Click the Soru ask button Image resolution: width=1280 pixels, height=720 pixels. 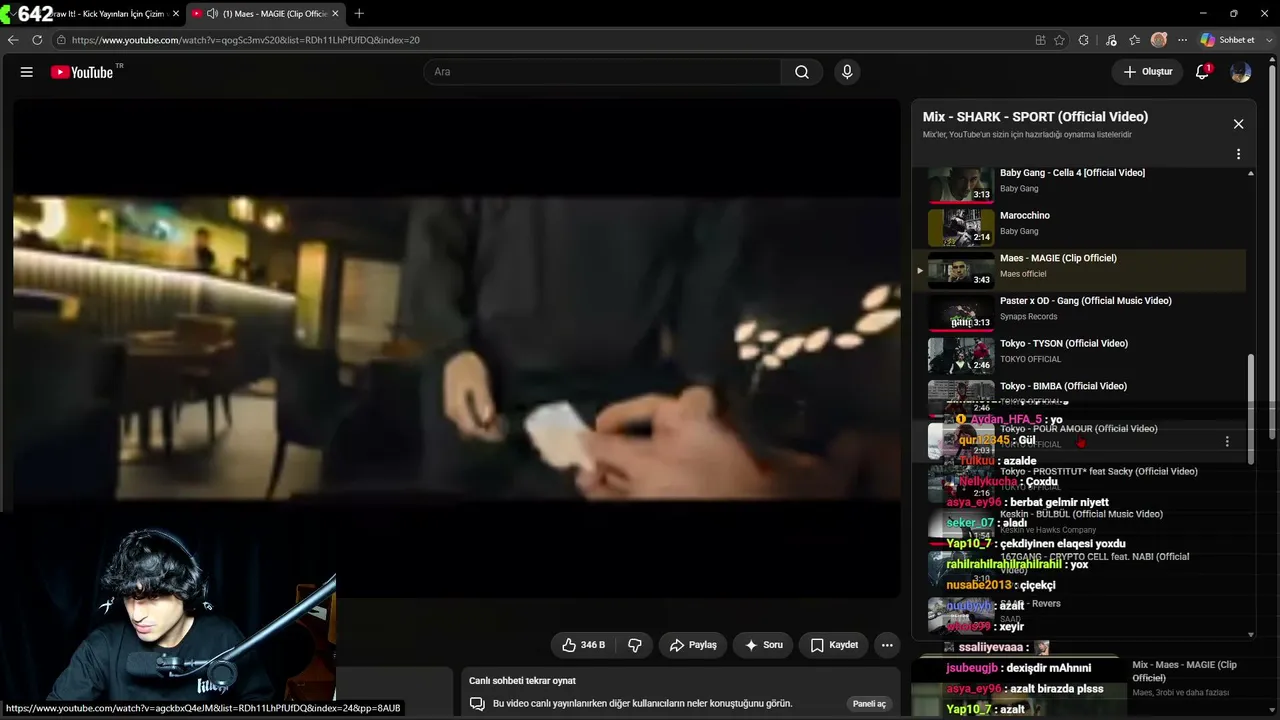coord(763,645)
